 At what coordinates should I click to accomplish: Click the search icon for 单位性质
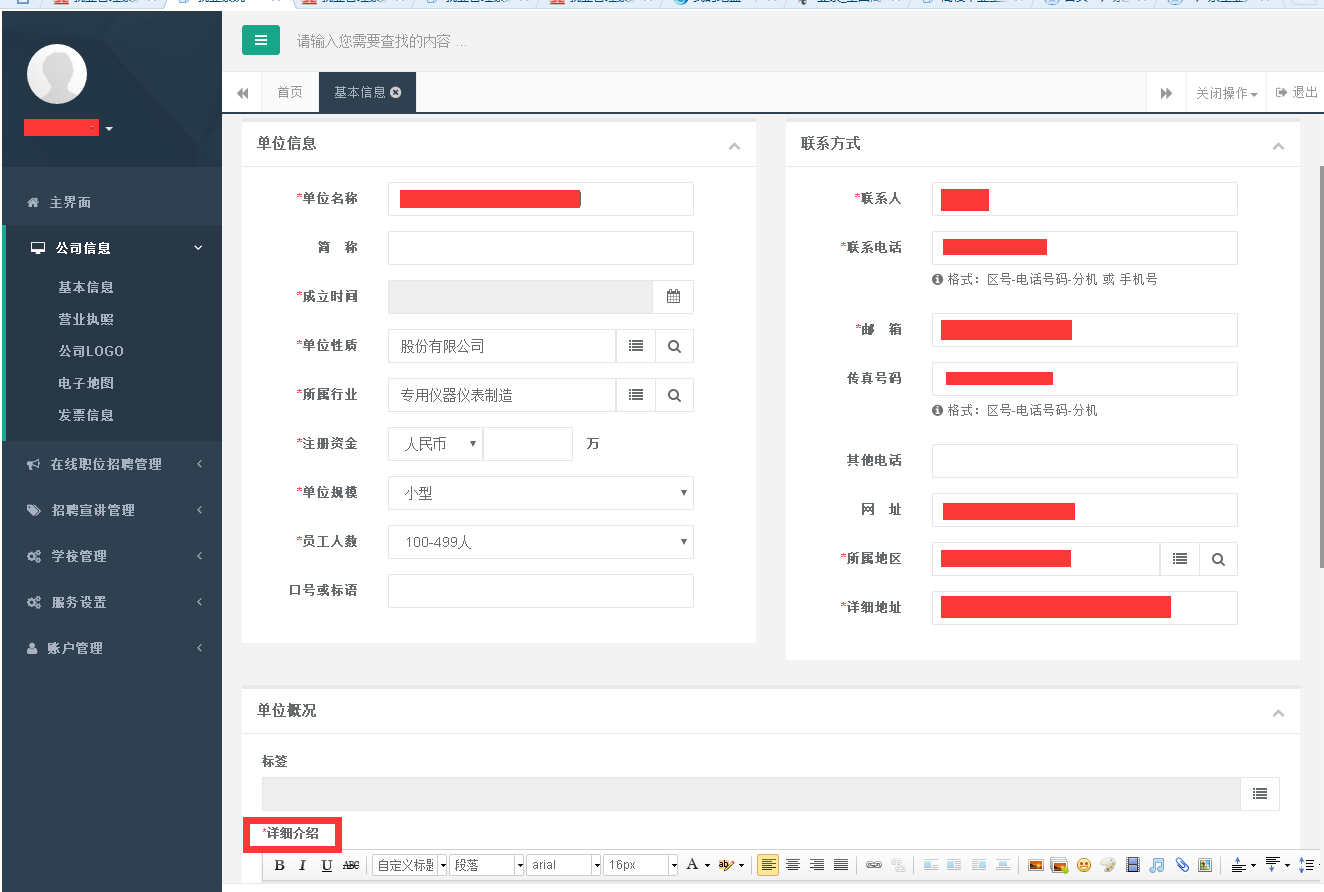674,346
